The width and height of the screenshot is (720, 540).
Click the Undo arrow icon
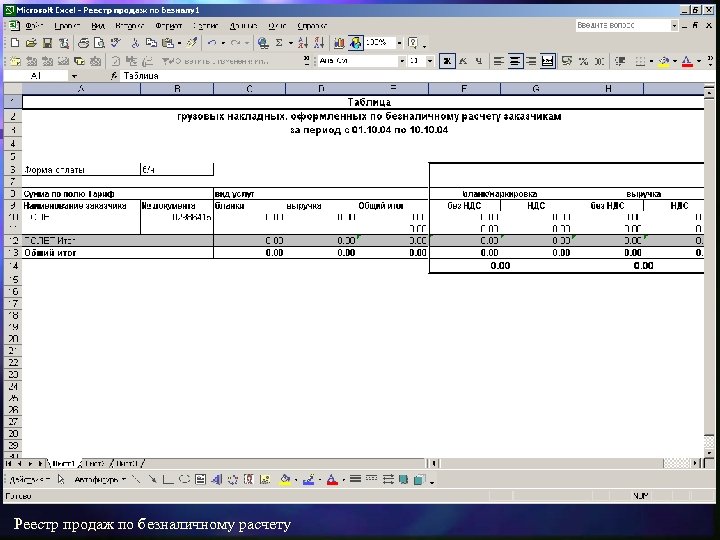(212, 43)
